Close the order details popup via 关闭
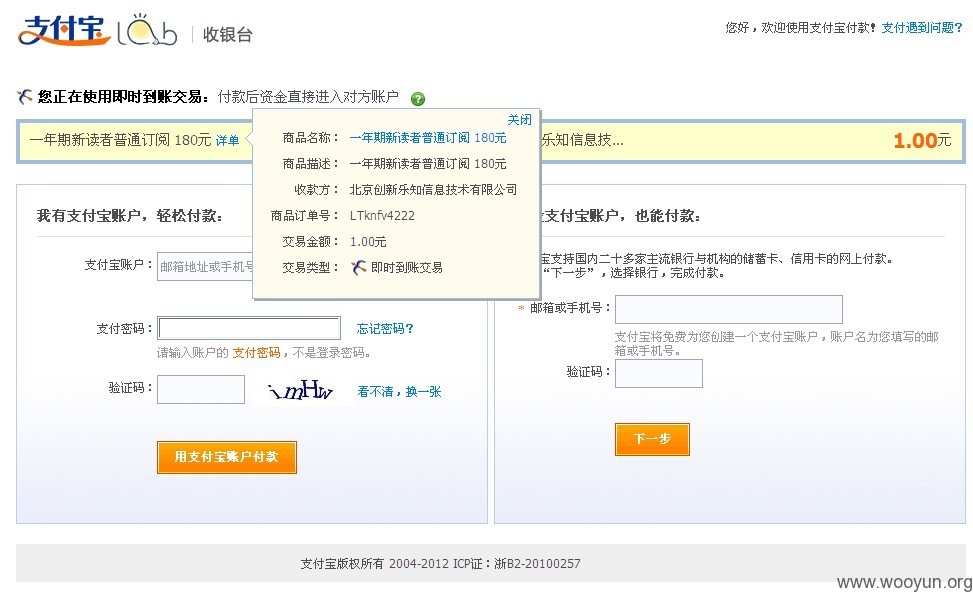This screenshot has height=592, width=973. tap(519, 120)
